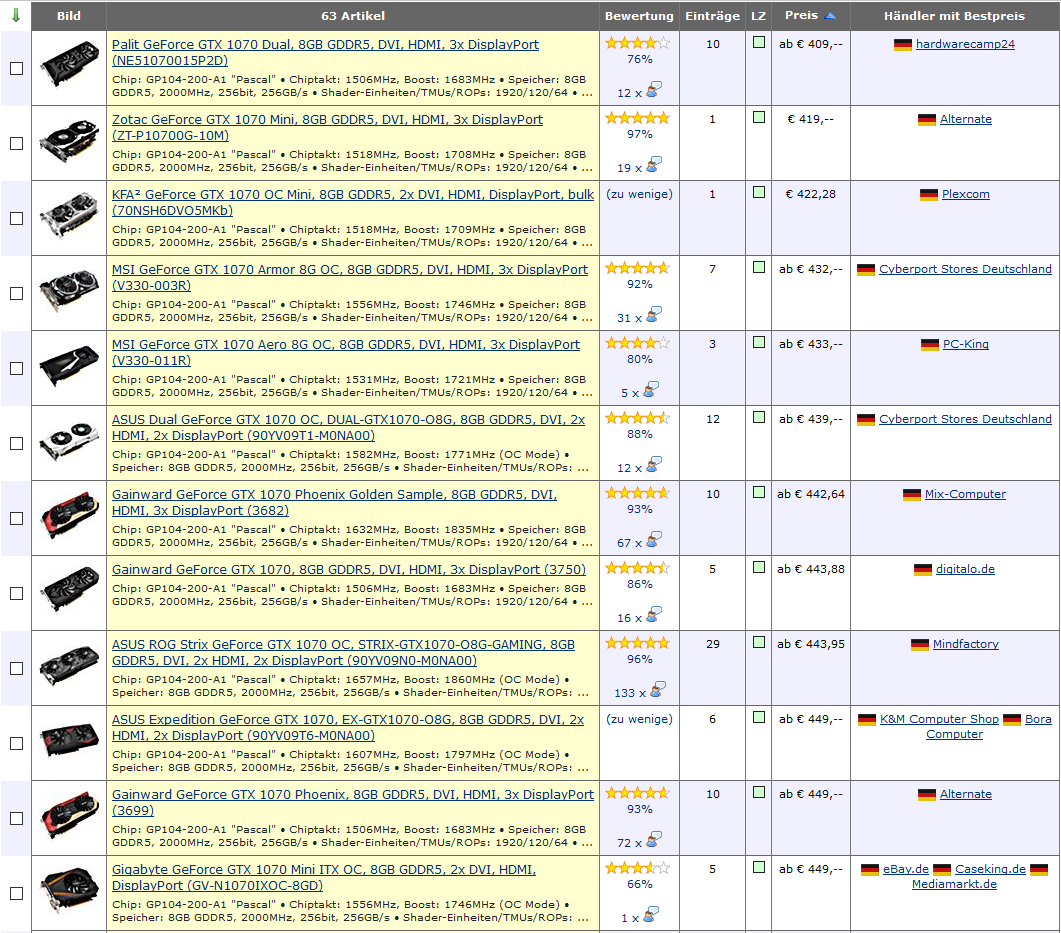Open Palit GeForce GTX 1070 Dual product link
This screenshot has height=933, width=1061.
tap(325, 52)
